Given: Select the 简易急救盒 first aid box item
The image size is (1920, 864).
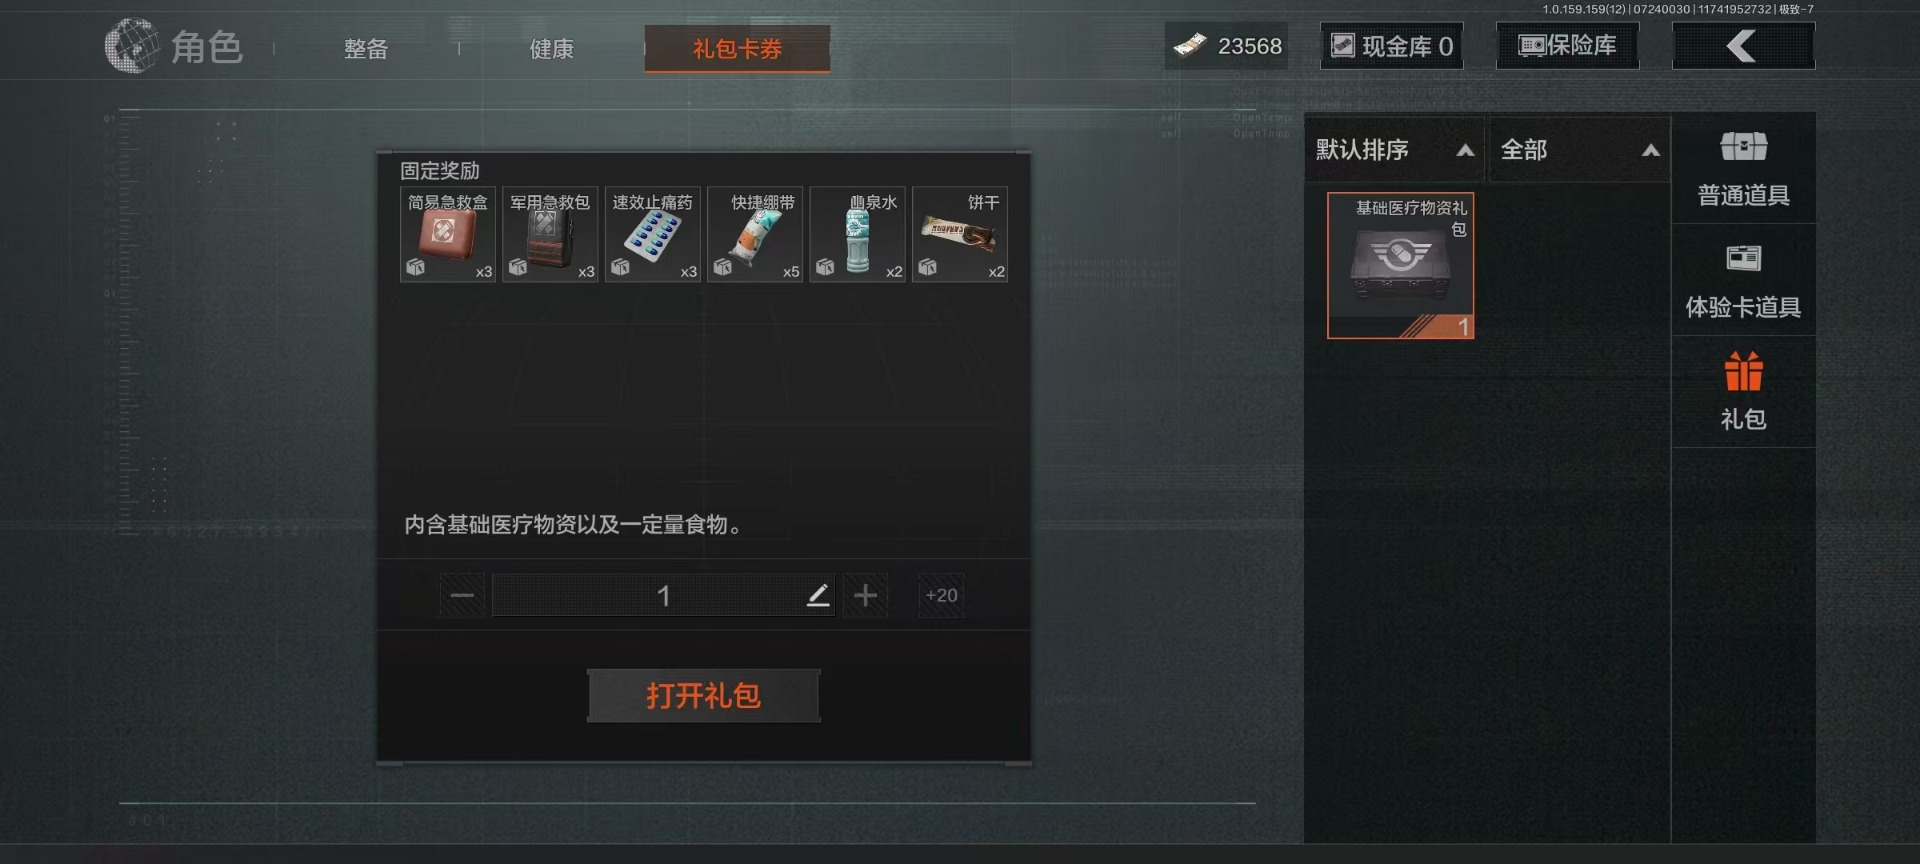Looking at the screenshot, I should tap(448, 234).
